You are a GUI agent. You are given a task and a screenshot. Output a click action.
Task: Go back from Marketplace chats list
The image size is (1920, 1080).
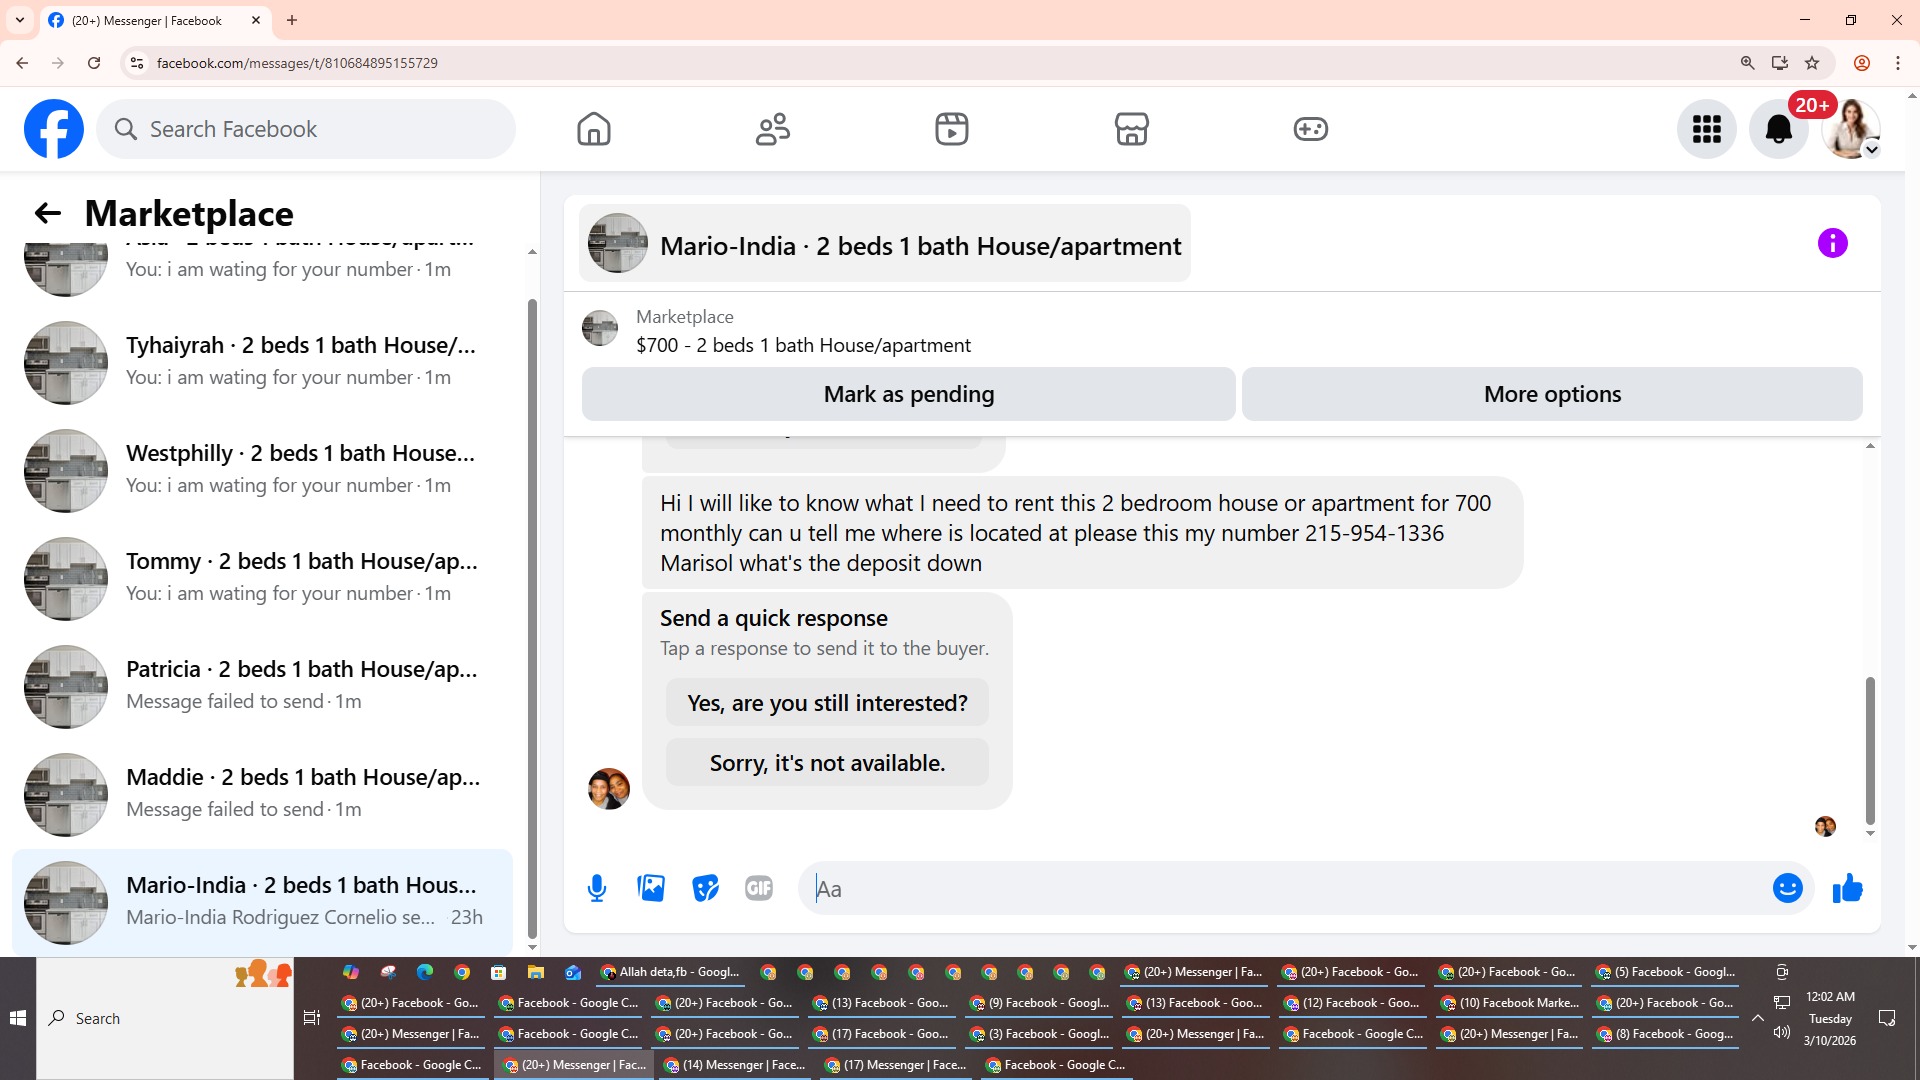coord(47,213)
